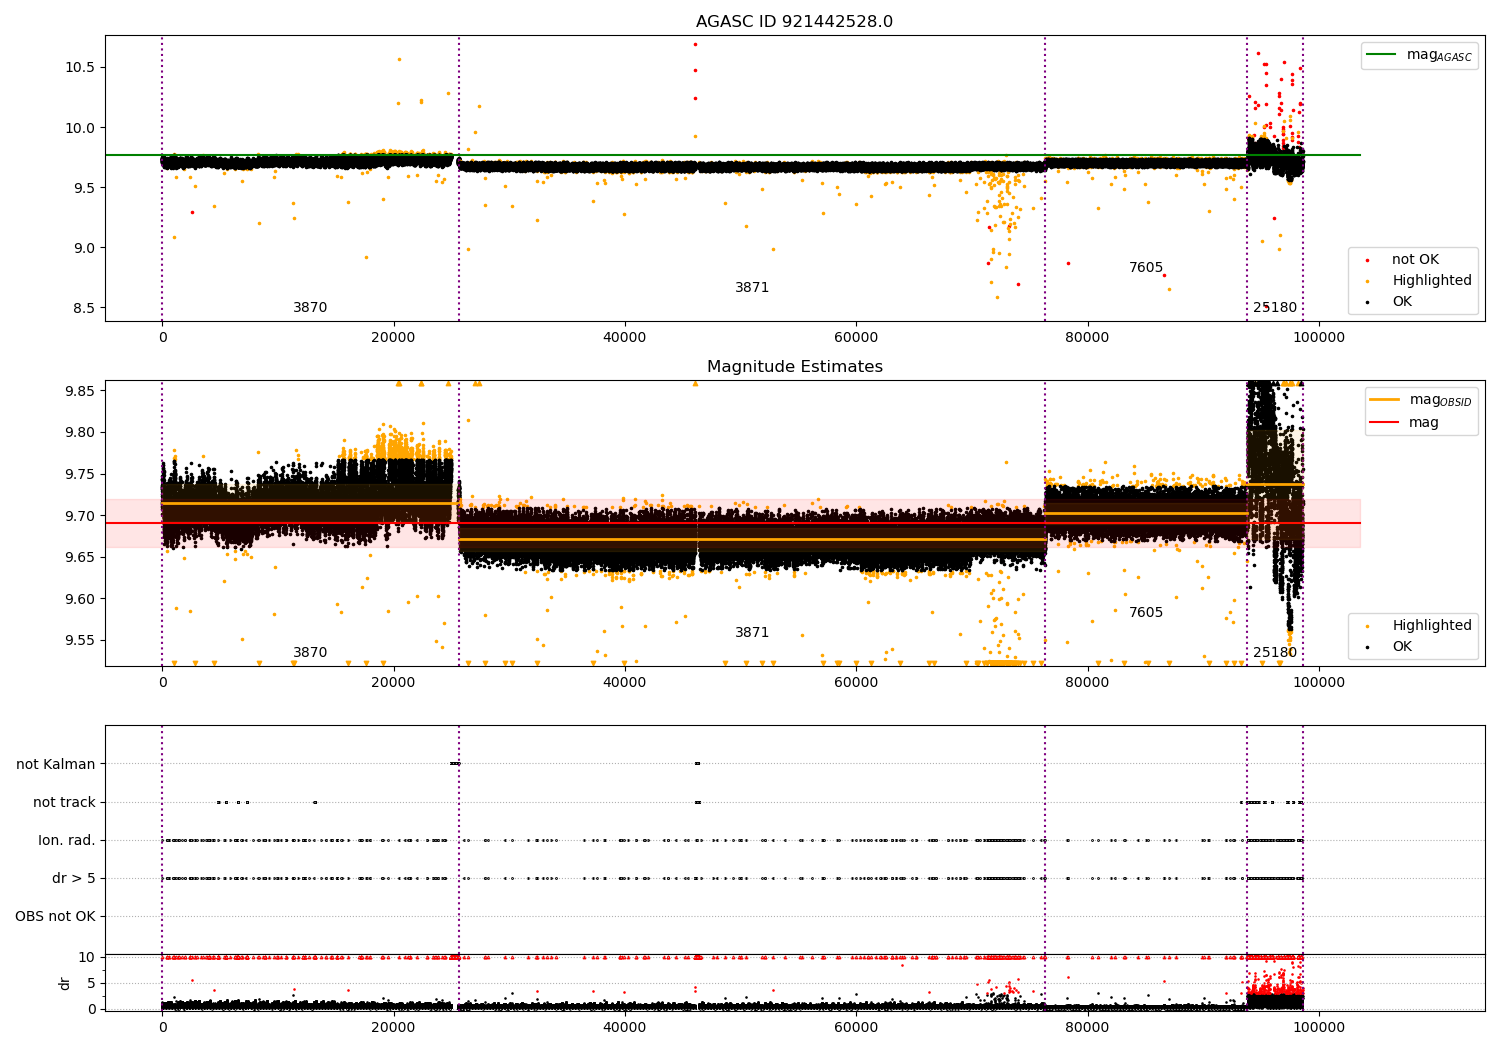This screenshot has width=1500, height=1050.
Task: Click the 'not OK' legend entry
Action: tap(1412, 260)
